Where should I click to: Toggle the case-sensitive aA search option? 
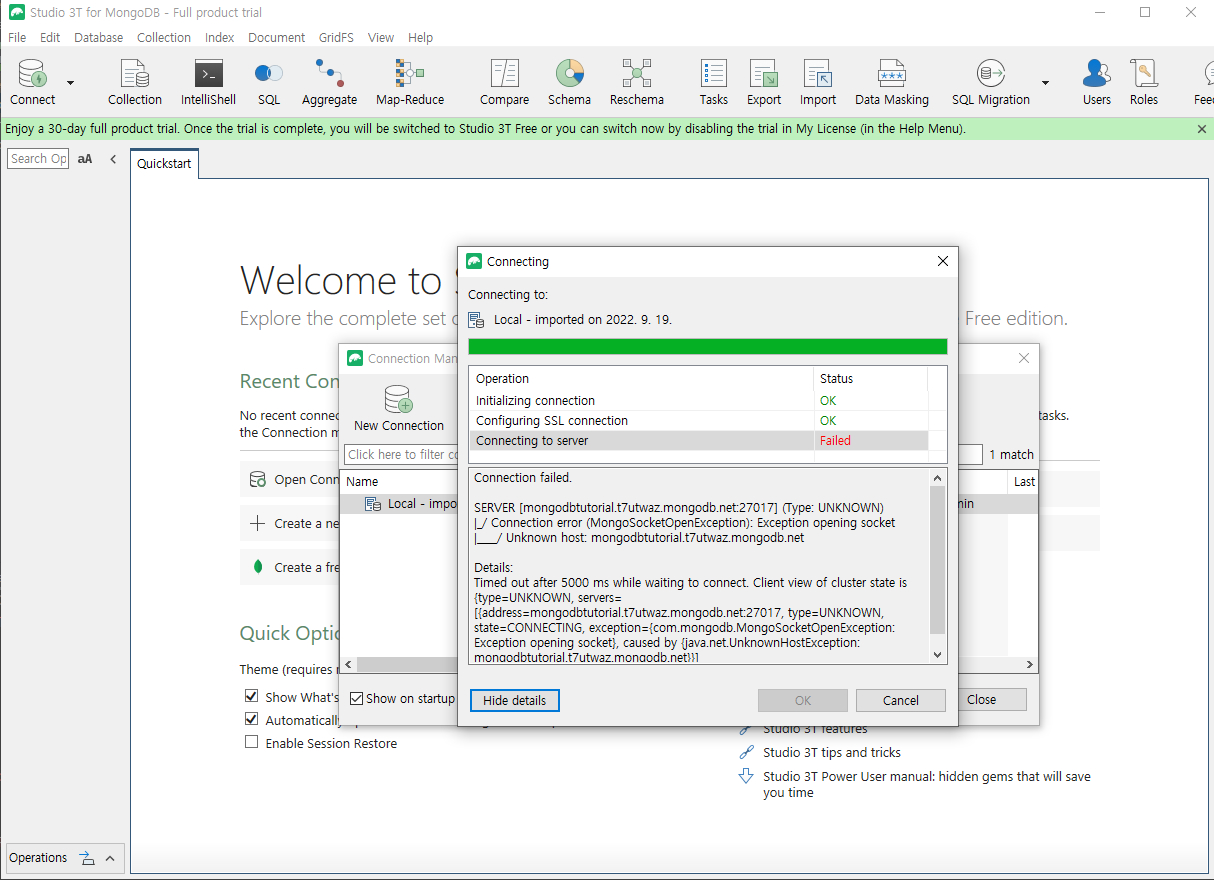(x=85, y=159)
